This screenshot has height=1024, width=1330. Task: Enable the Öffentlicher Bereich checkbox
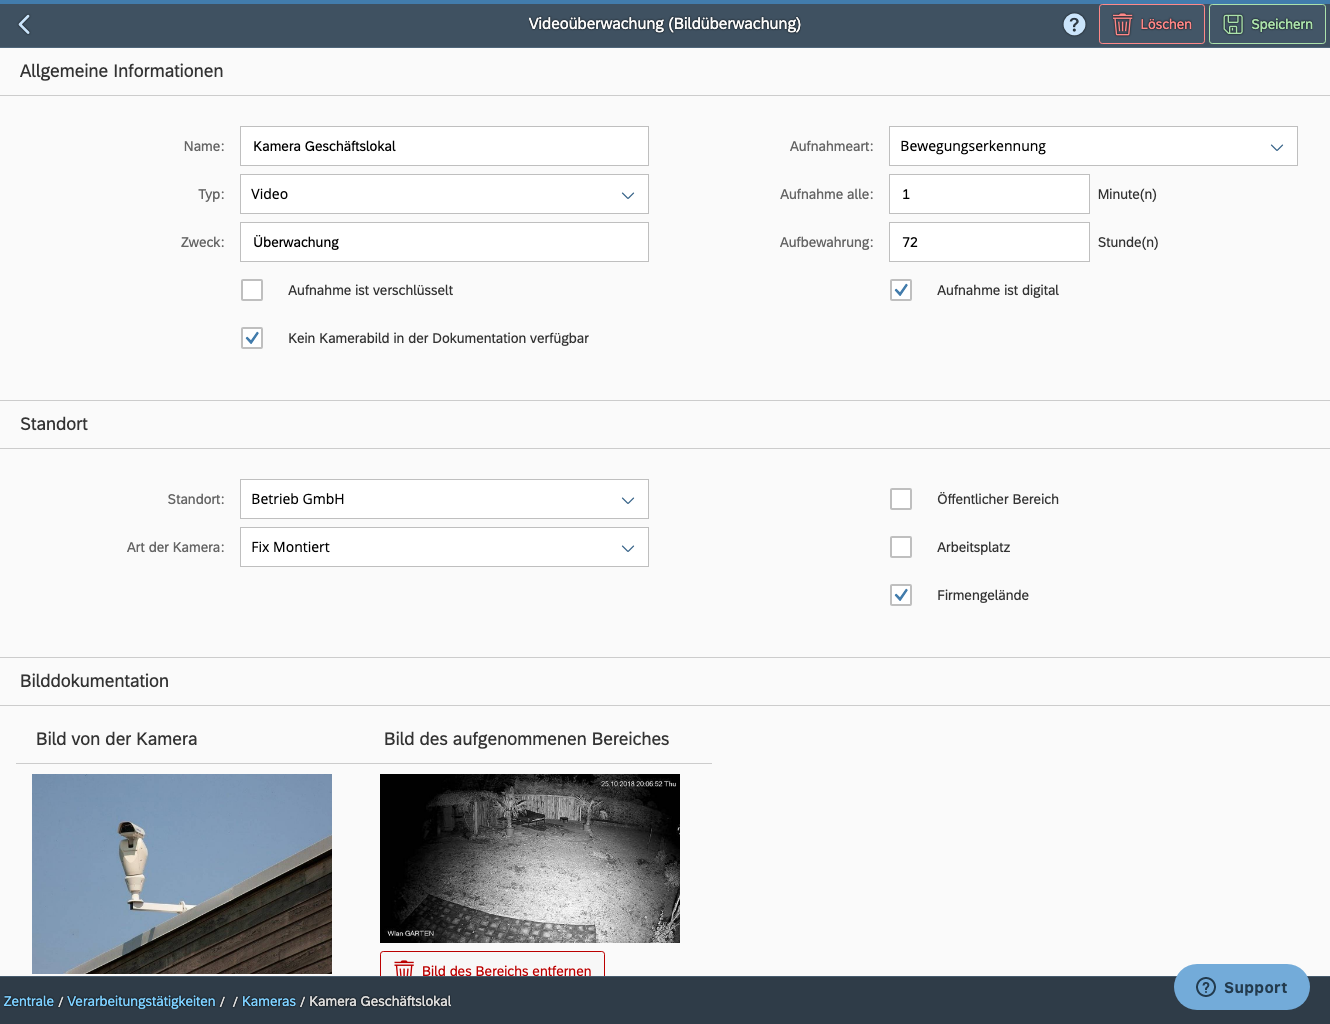tap(901, 499)
